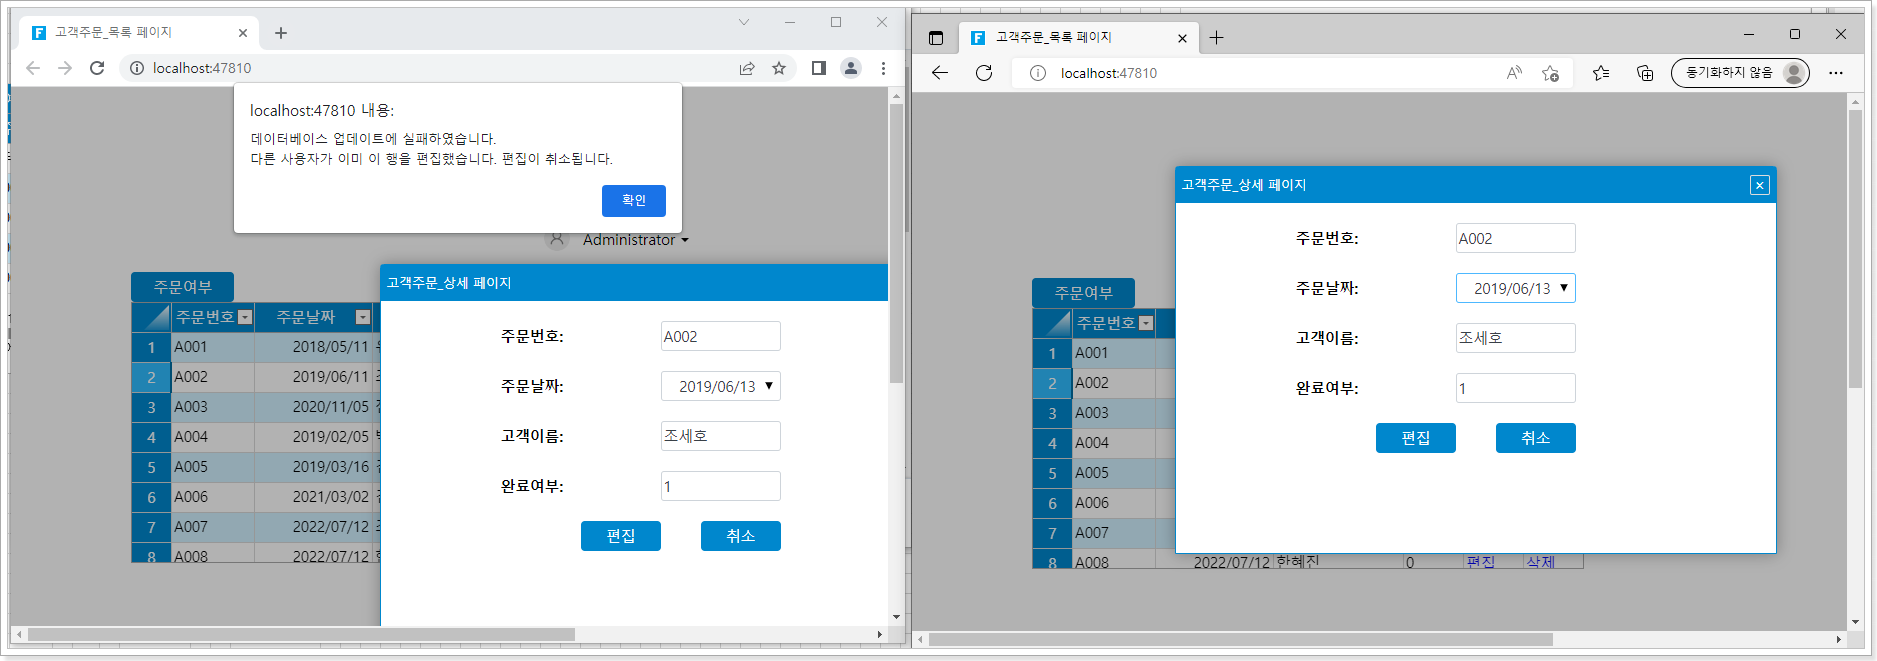
Task: Open the 주문번호 column filter in Chrome
Action: 245,317
